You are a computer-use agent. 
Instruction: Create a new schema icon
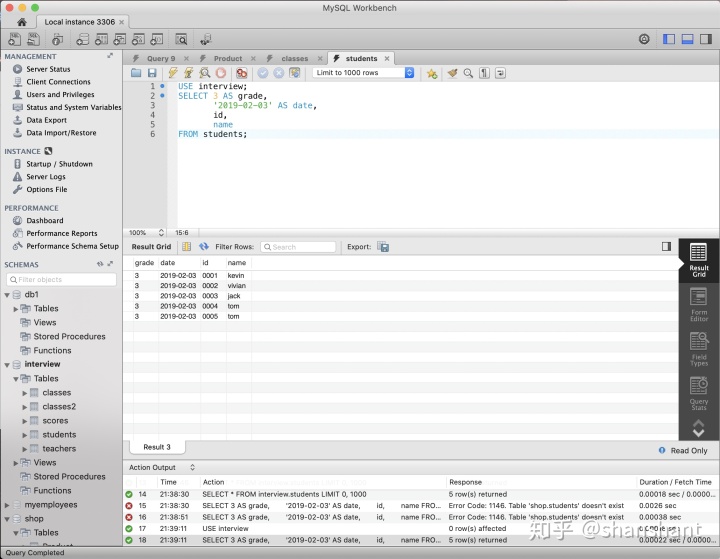click(83, 40)
